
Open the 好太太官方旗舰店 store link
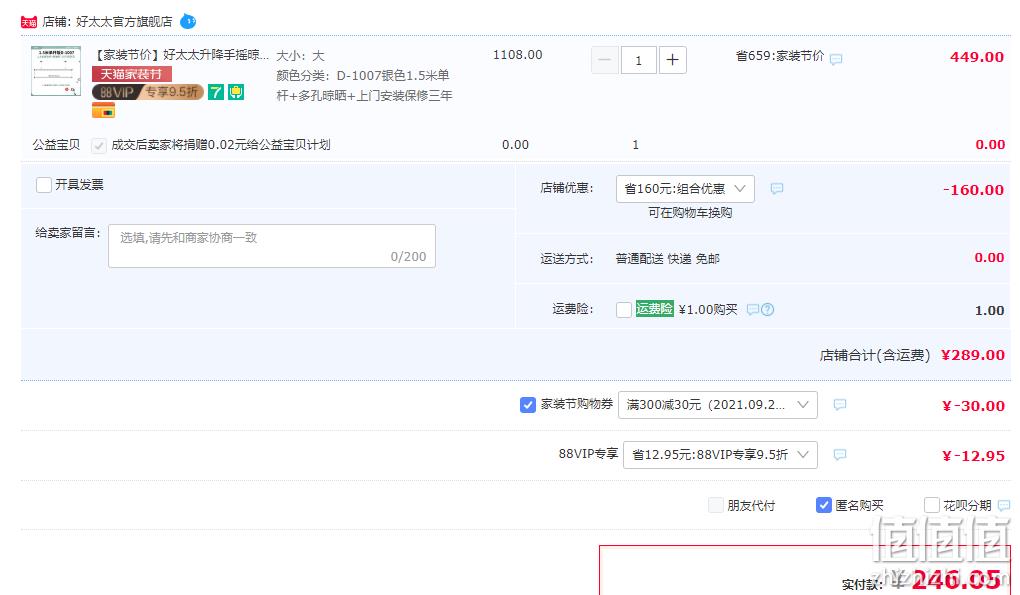[124, 21]
